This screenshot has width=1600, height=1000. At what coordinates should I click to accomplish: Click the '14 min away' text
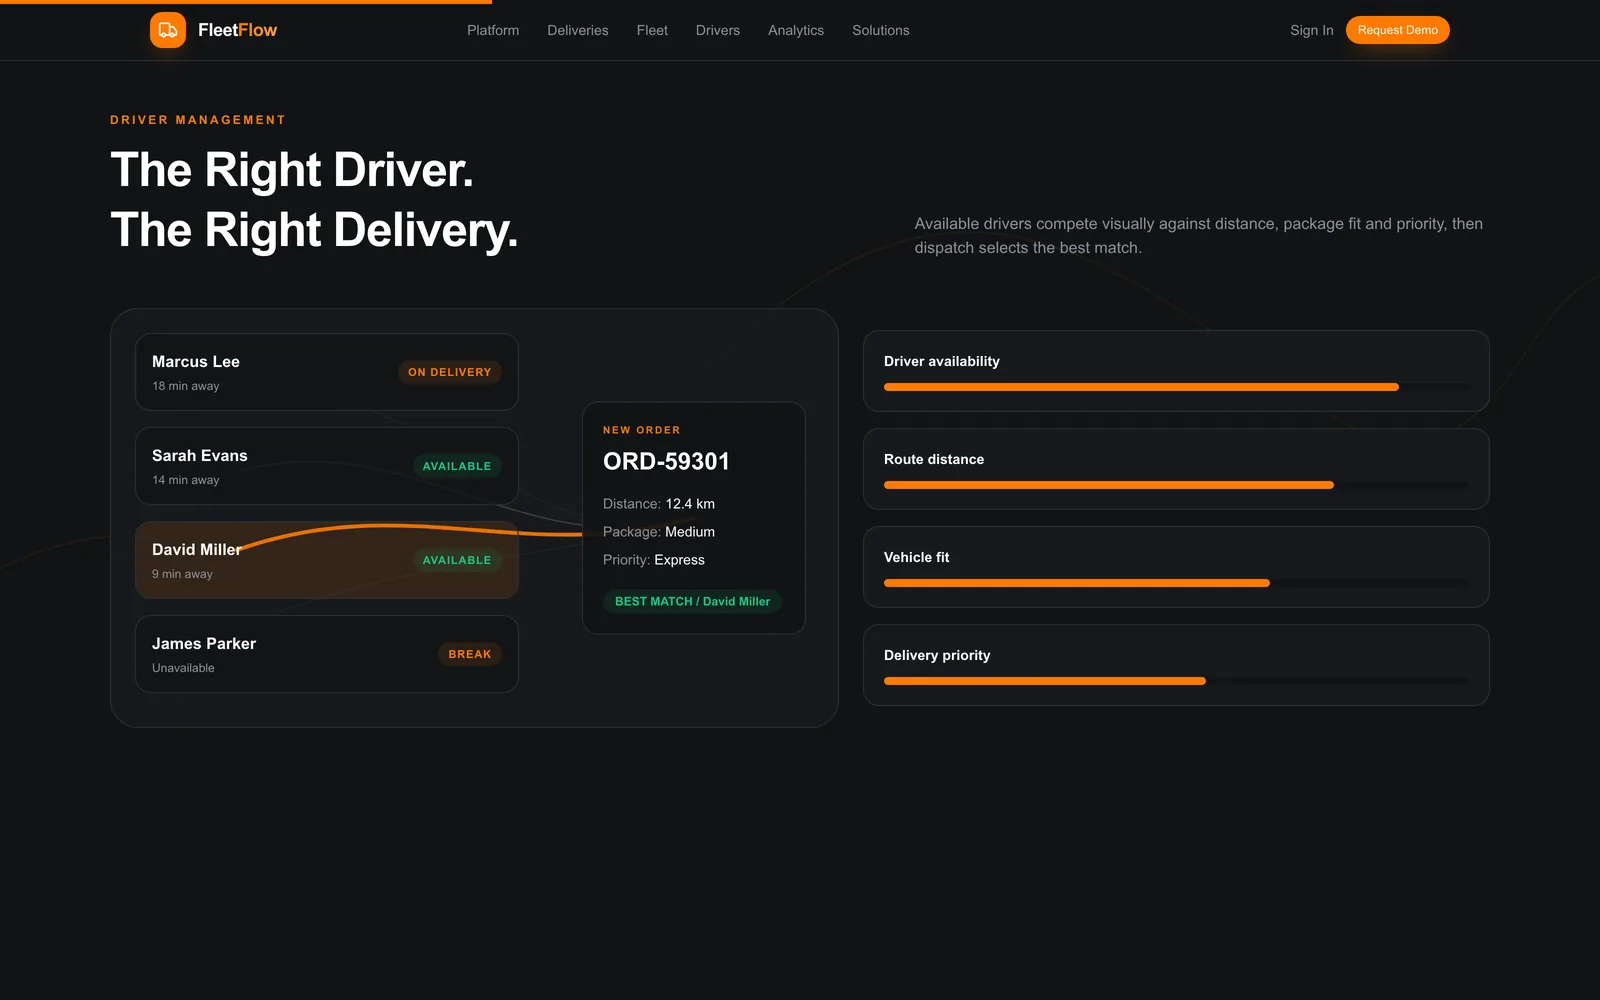[186, 480]
